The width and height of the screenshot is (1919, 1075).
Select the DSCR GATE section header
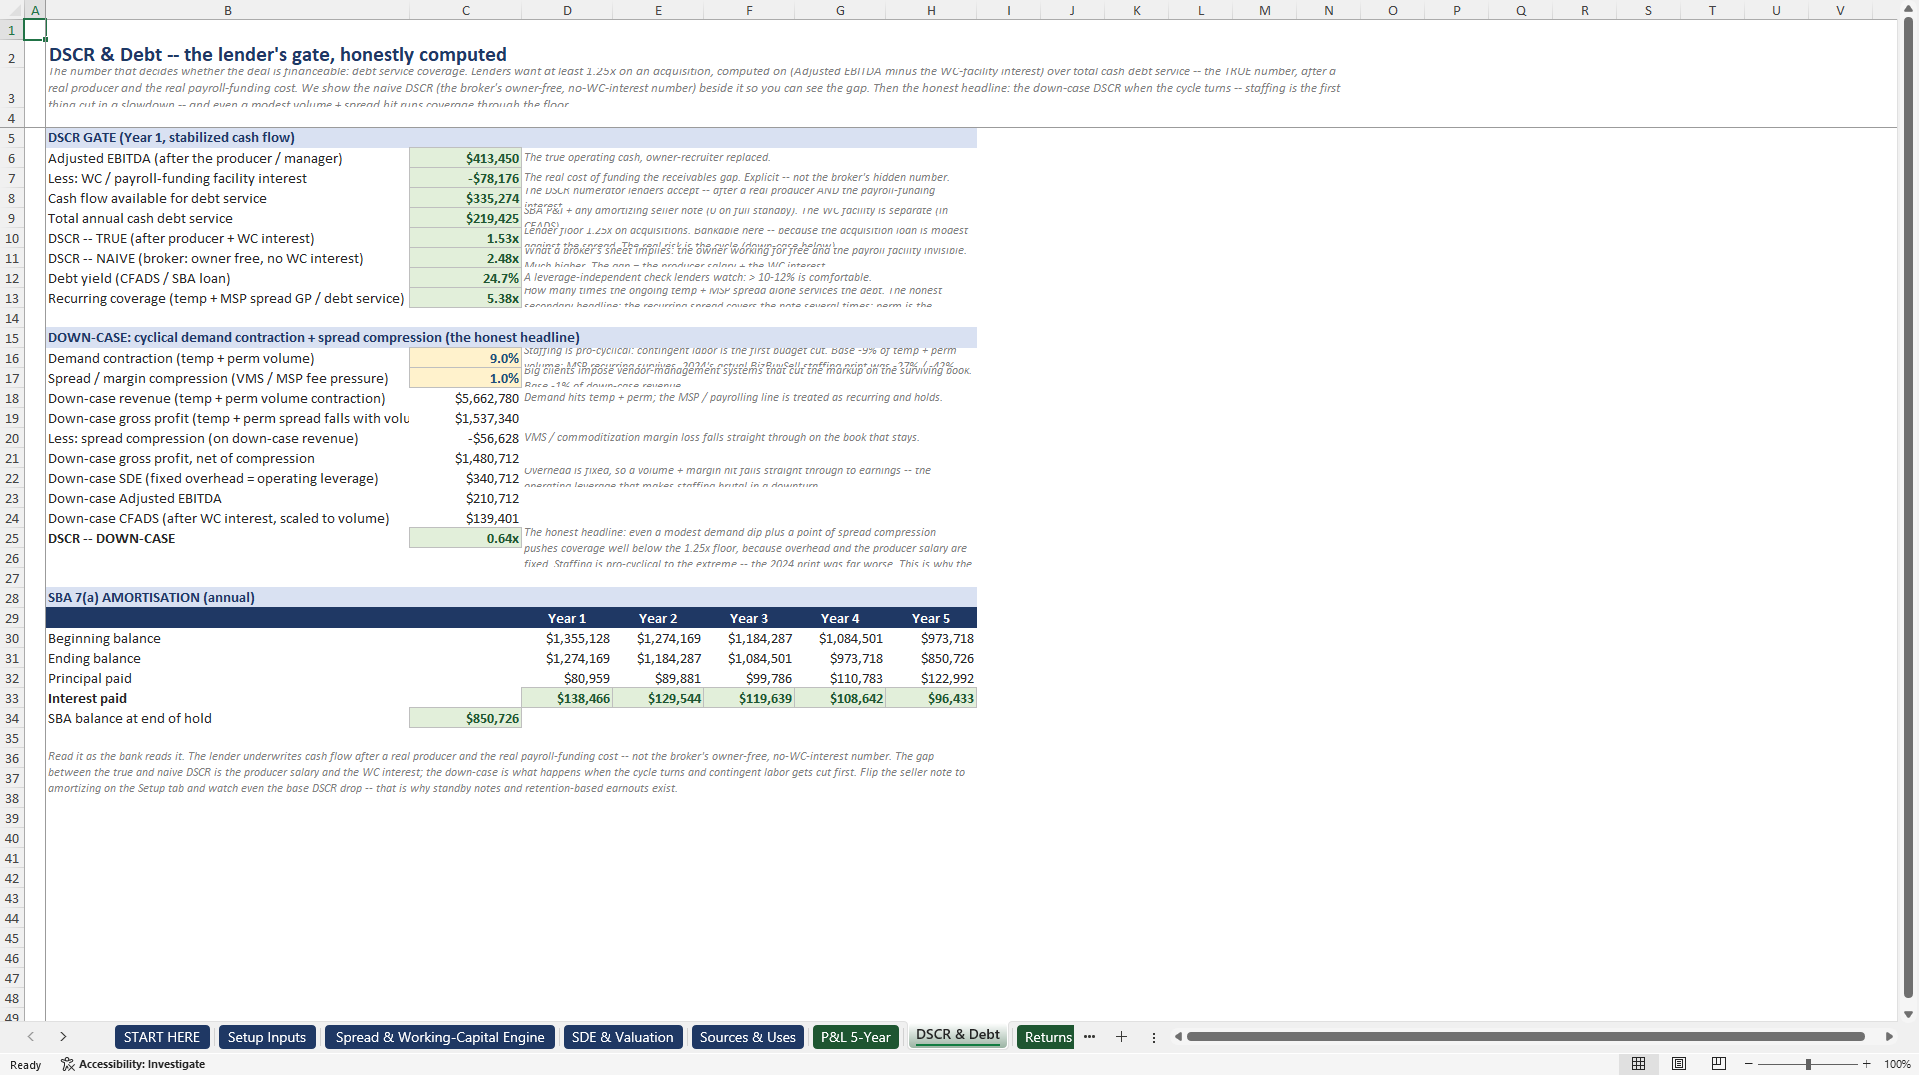click(511, 138)
